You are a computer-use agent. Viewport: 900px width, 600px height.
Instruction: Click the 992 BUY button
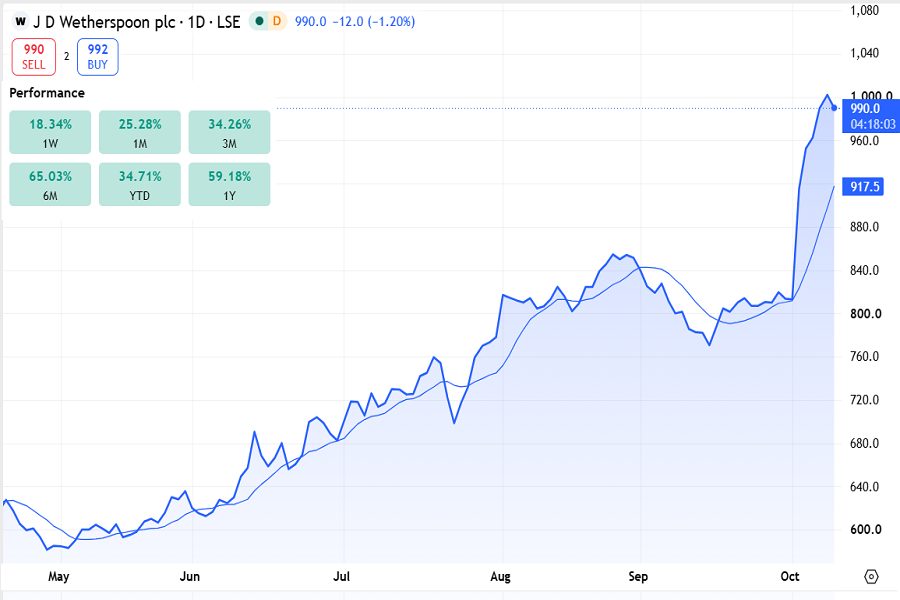pyautogui.click(x=98, y=57)
